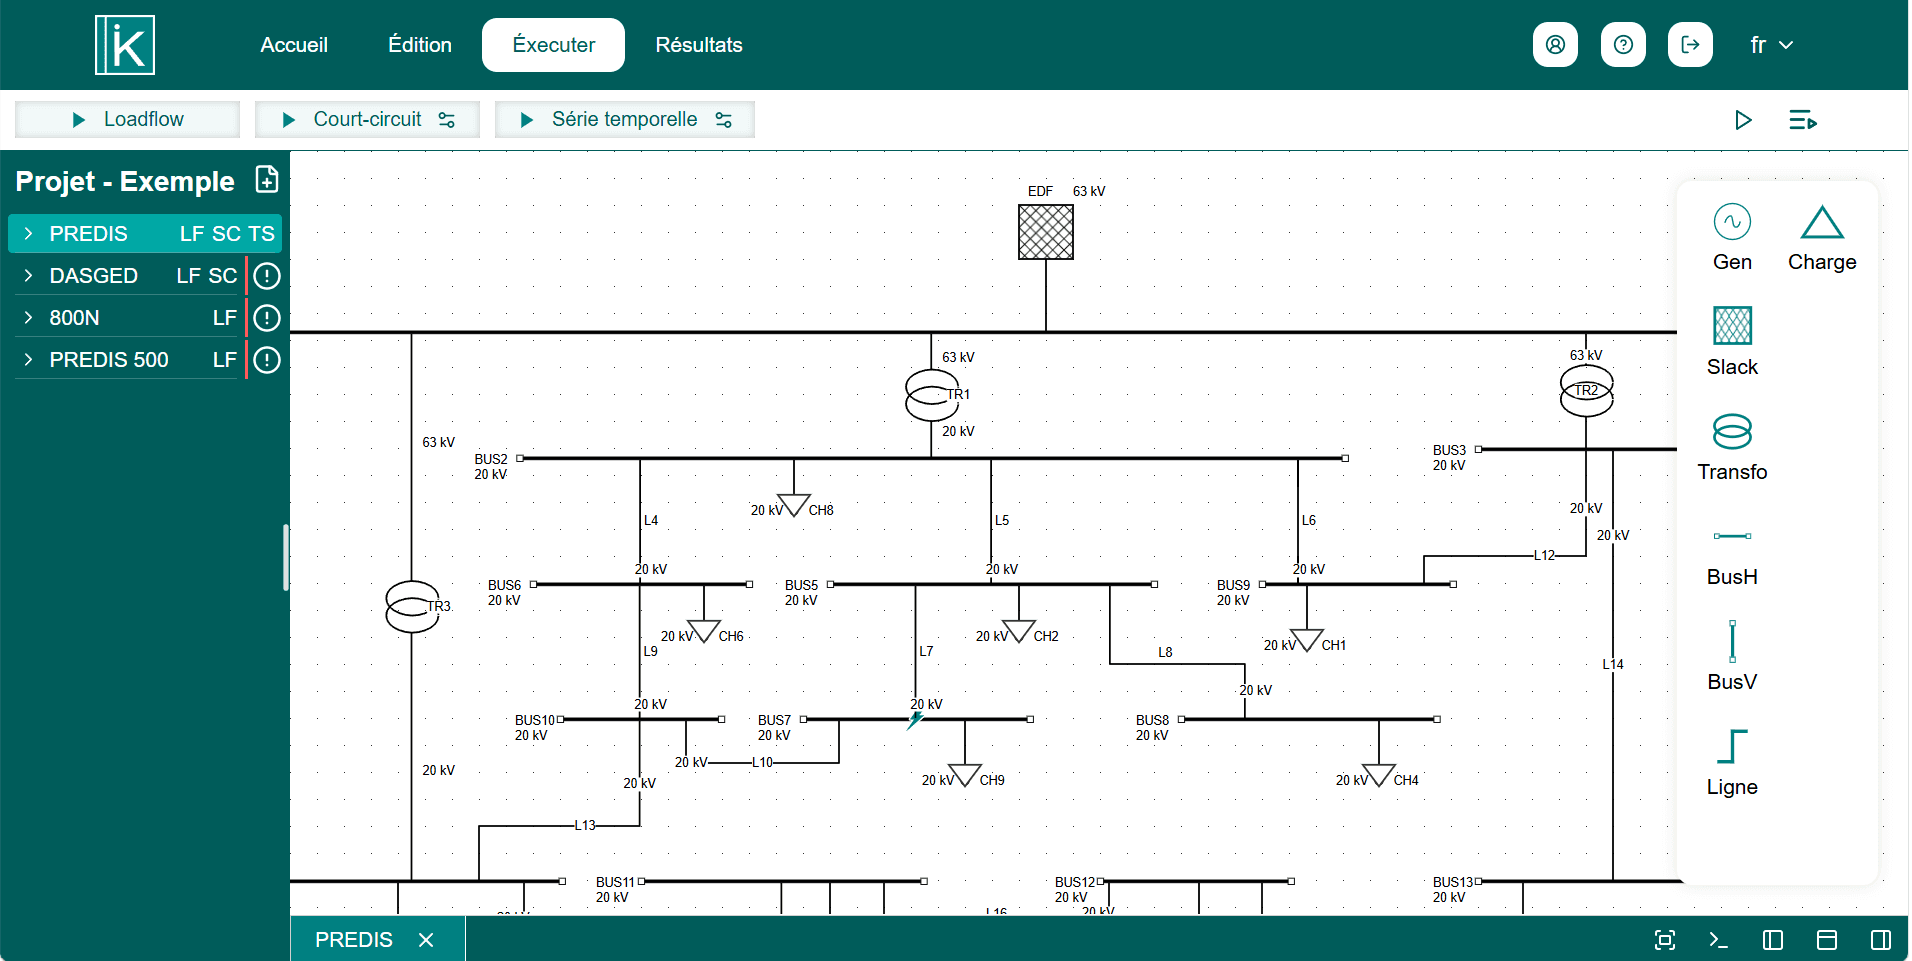Click the BUS9 label
The width and height of the screenshot is (1912, 961).
[x=1234, y=585]
